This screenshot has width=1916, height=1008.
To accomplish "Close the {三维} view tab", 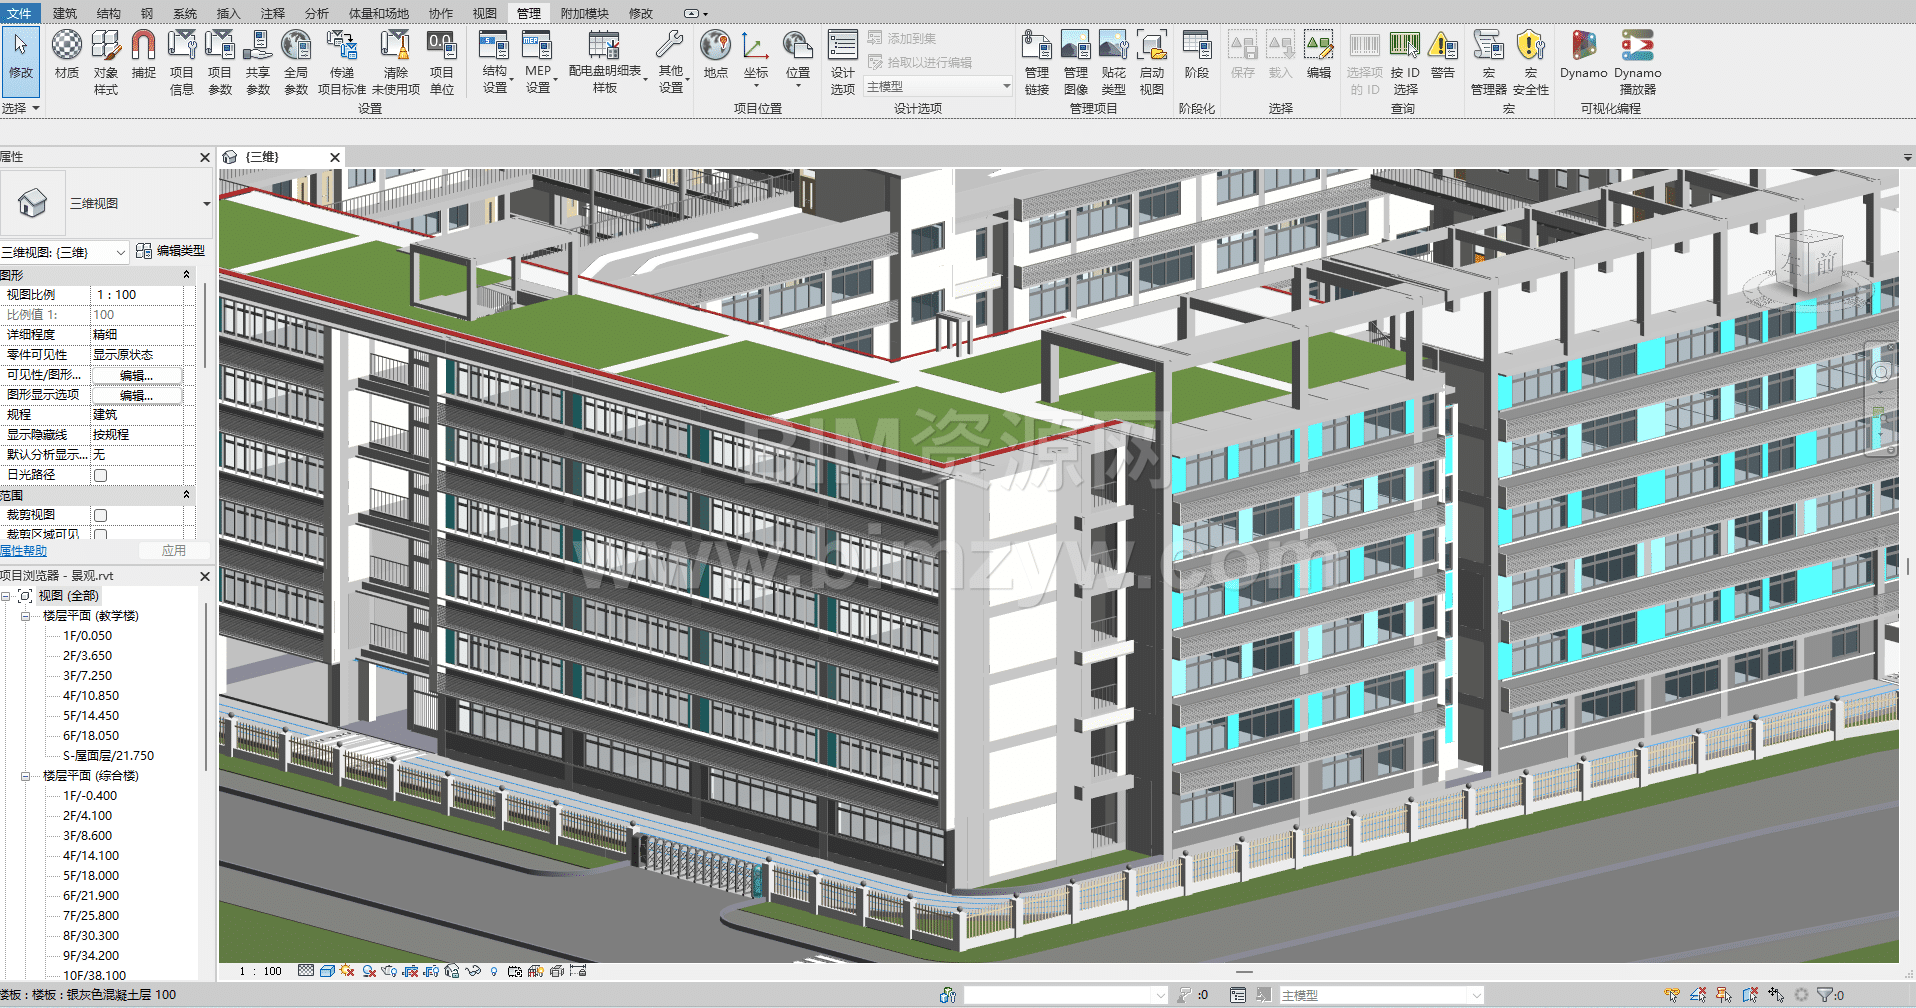I will (335, 157).
